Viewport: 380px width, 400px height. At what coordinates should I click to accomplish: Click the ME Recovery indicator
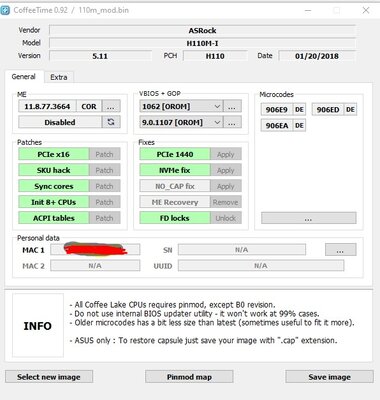point(175,202)
